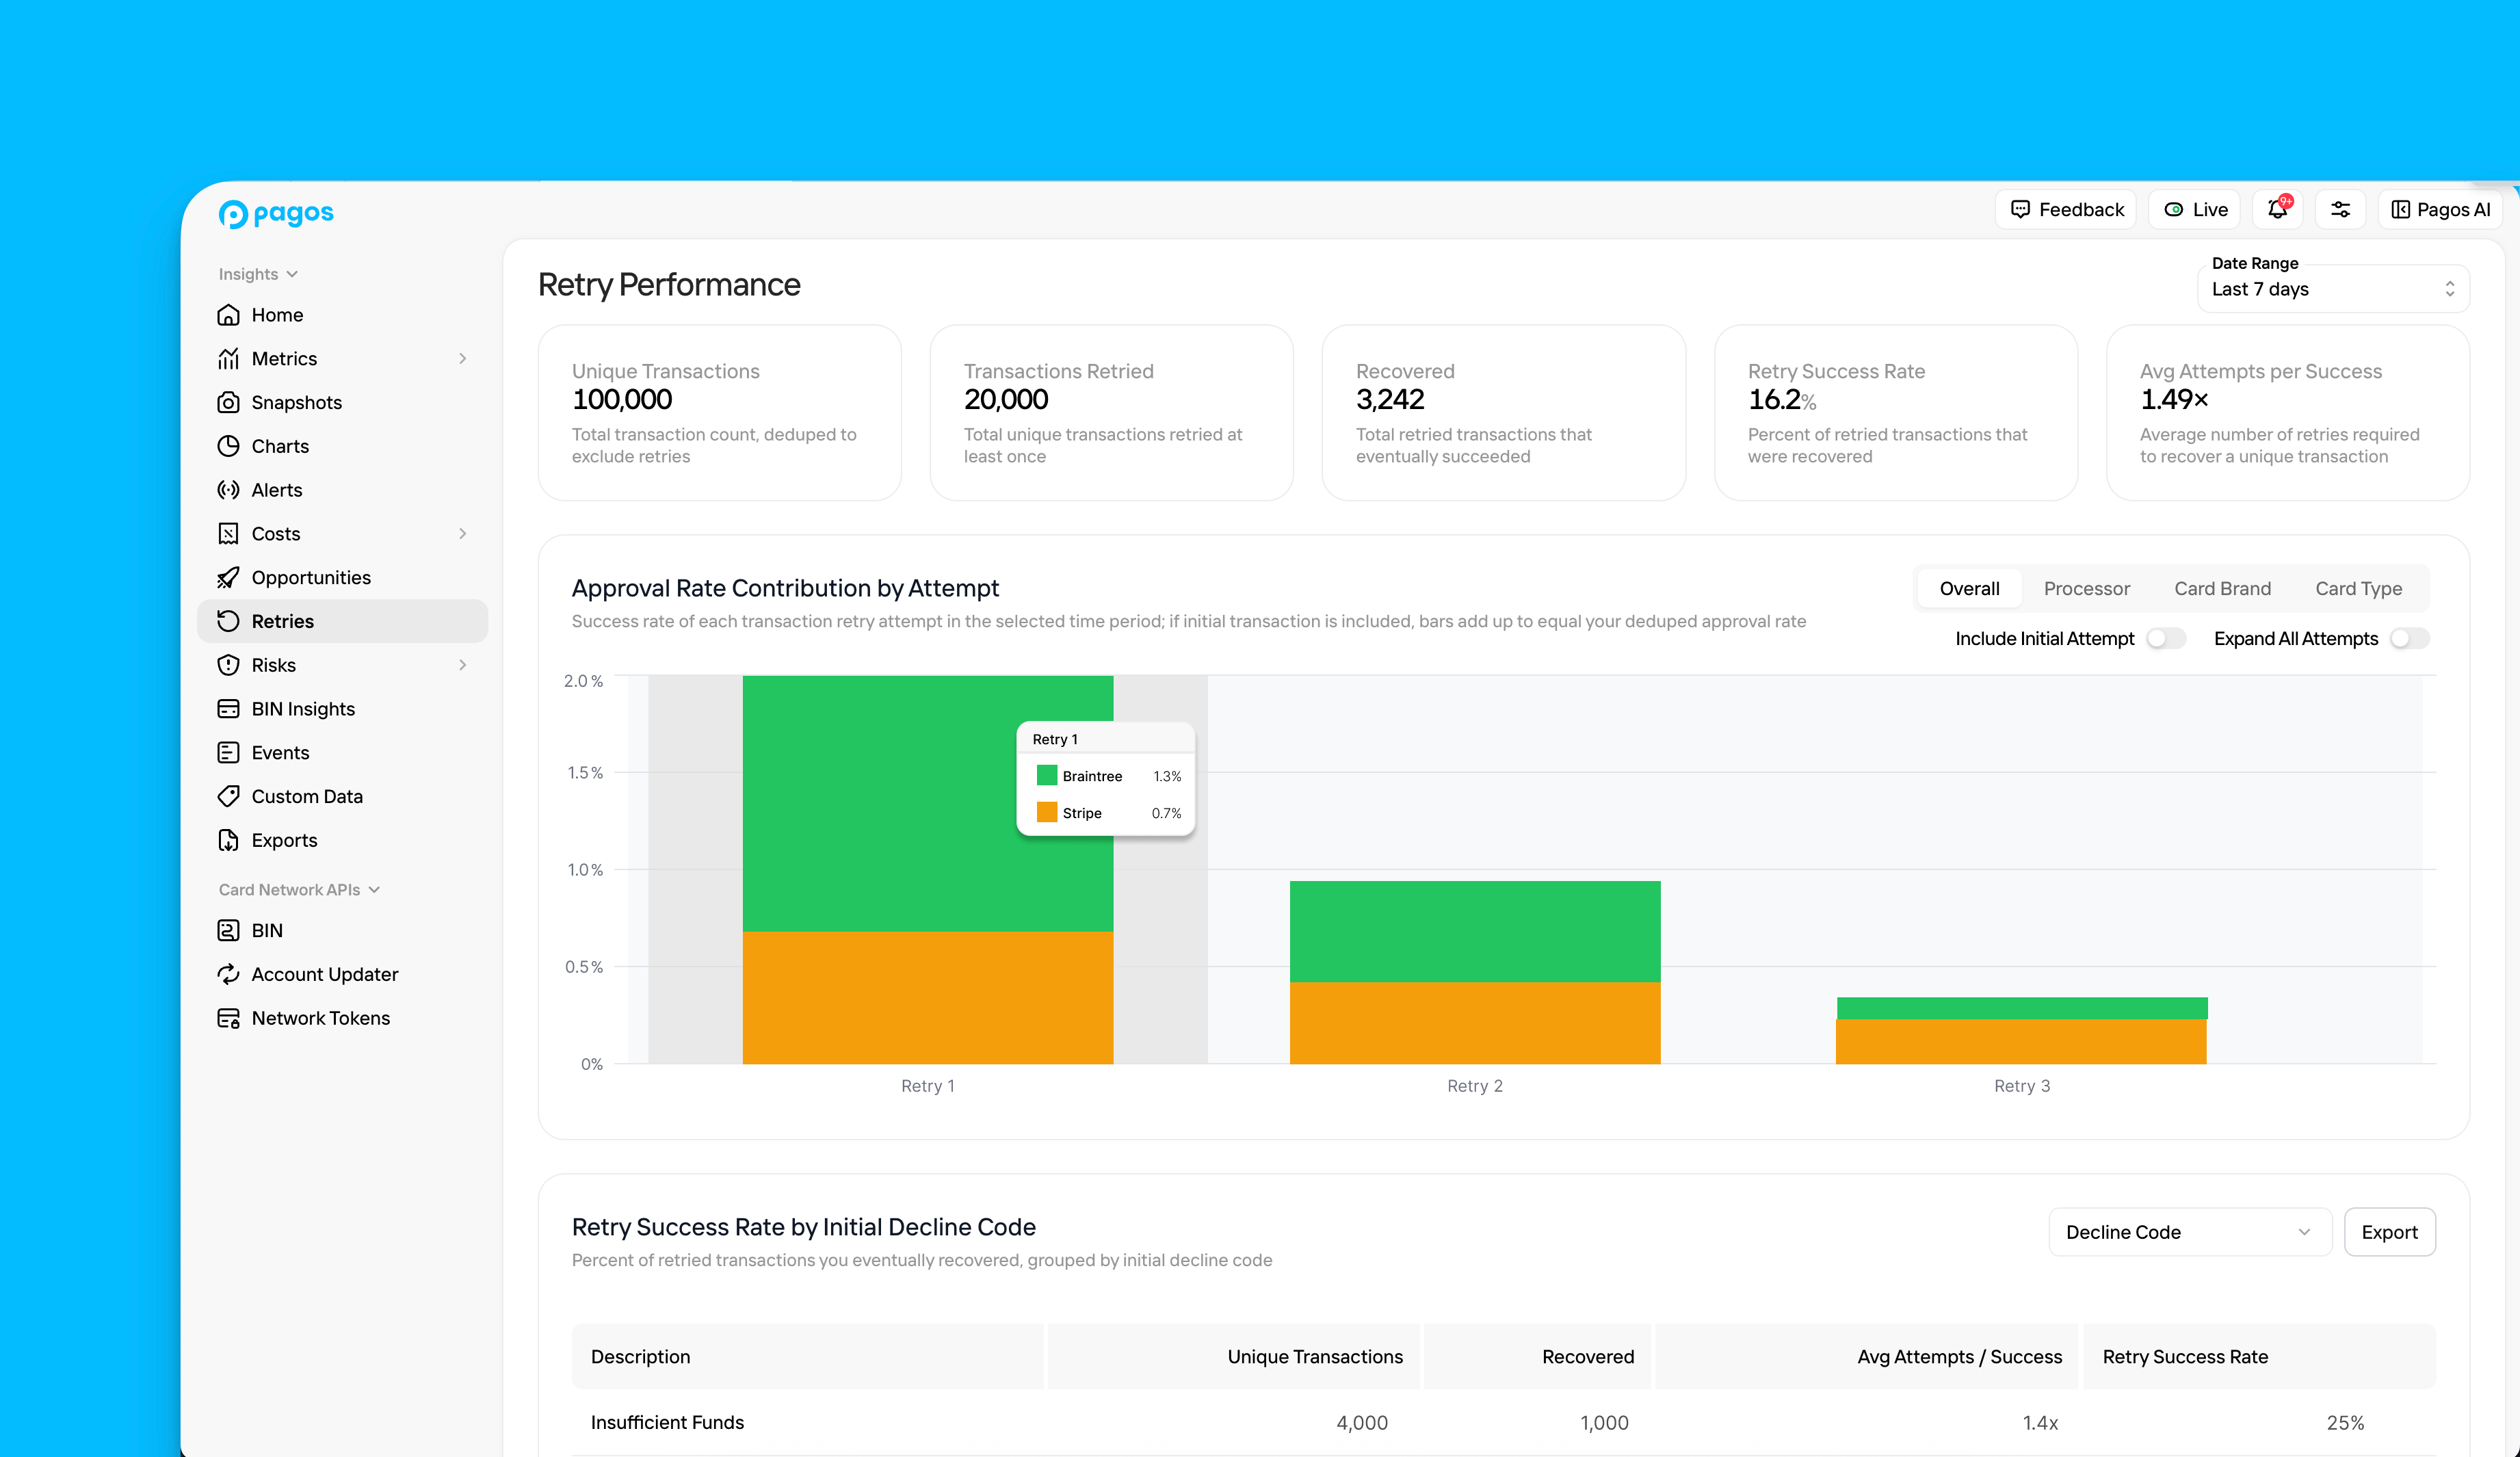The width and height of the screenshot is (2520, 1457).
Task: Click the orange Stripe swatch in tooltip
Action: [x=1047, y=812]
